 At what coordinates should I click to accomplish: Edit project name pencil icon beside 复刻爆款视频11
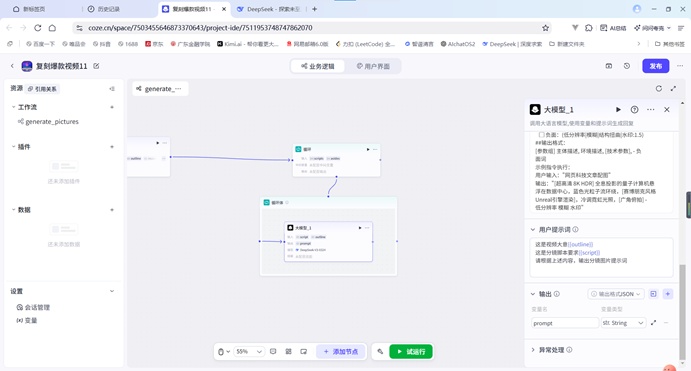pos(96,66)
